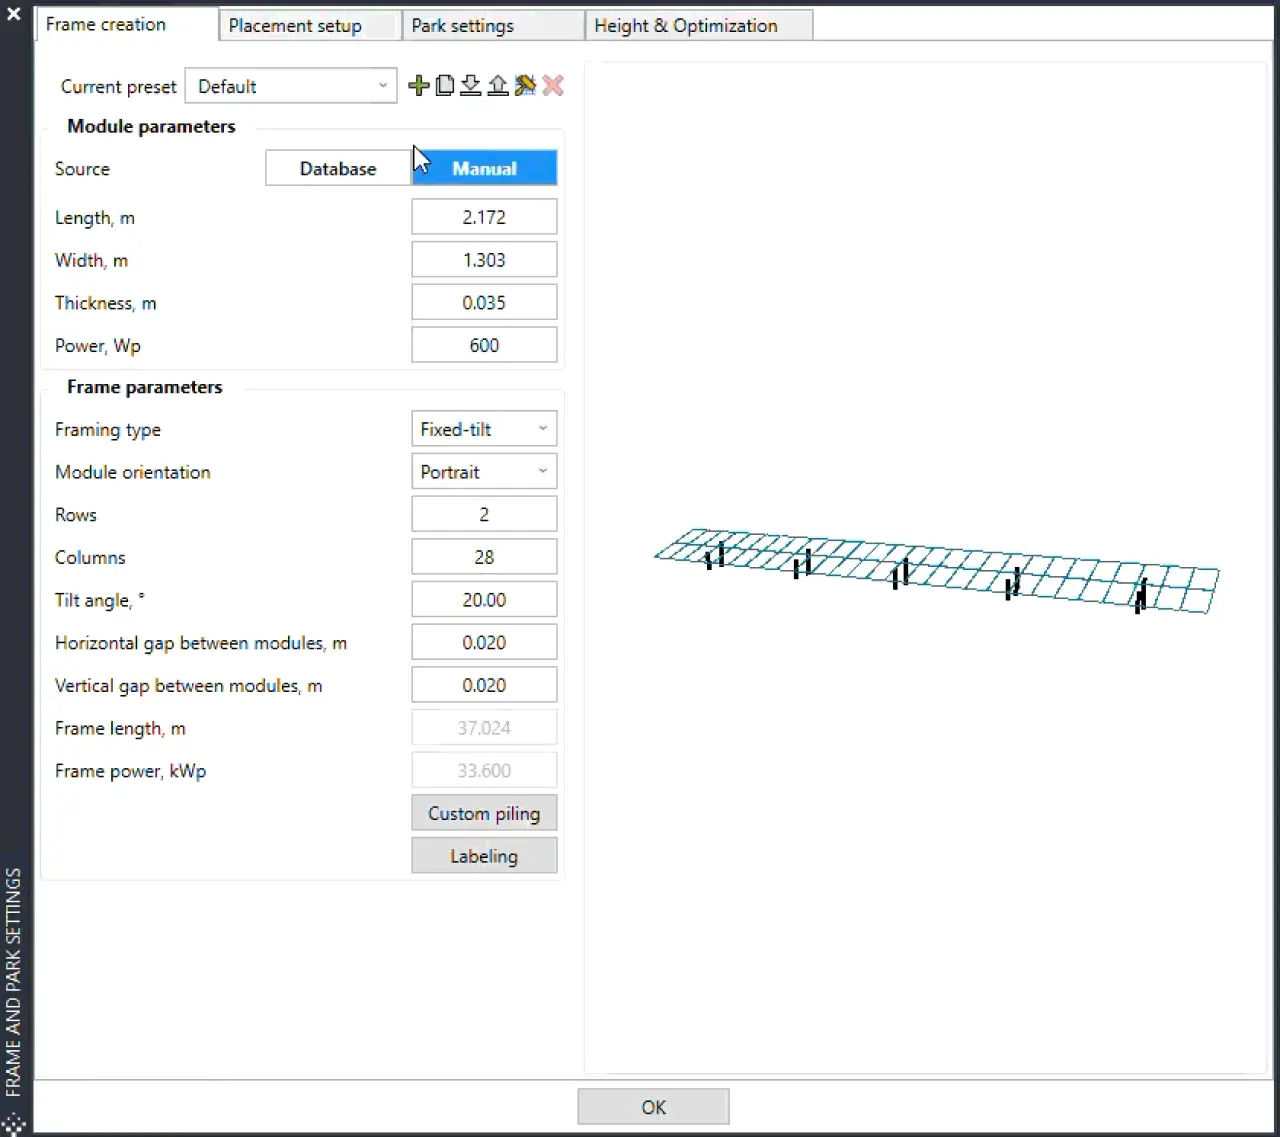This screenshot has height=1137, width=1280.
Task: Delete the preset with the red X icon
Action: pos(553,86)
